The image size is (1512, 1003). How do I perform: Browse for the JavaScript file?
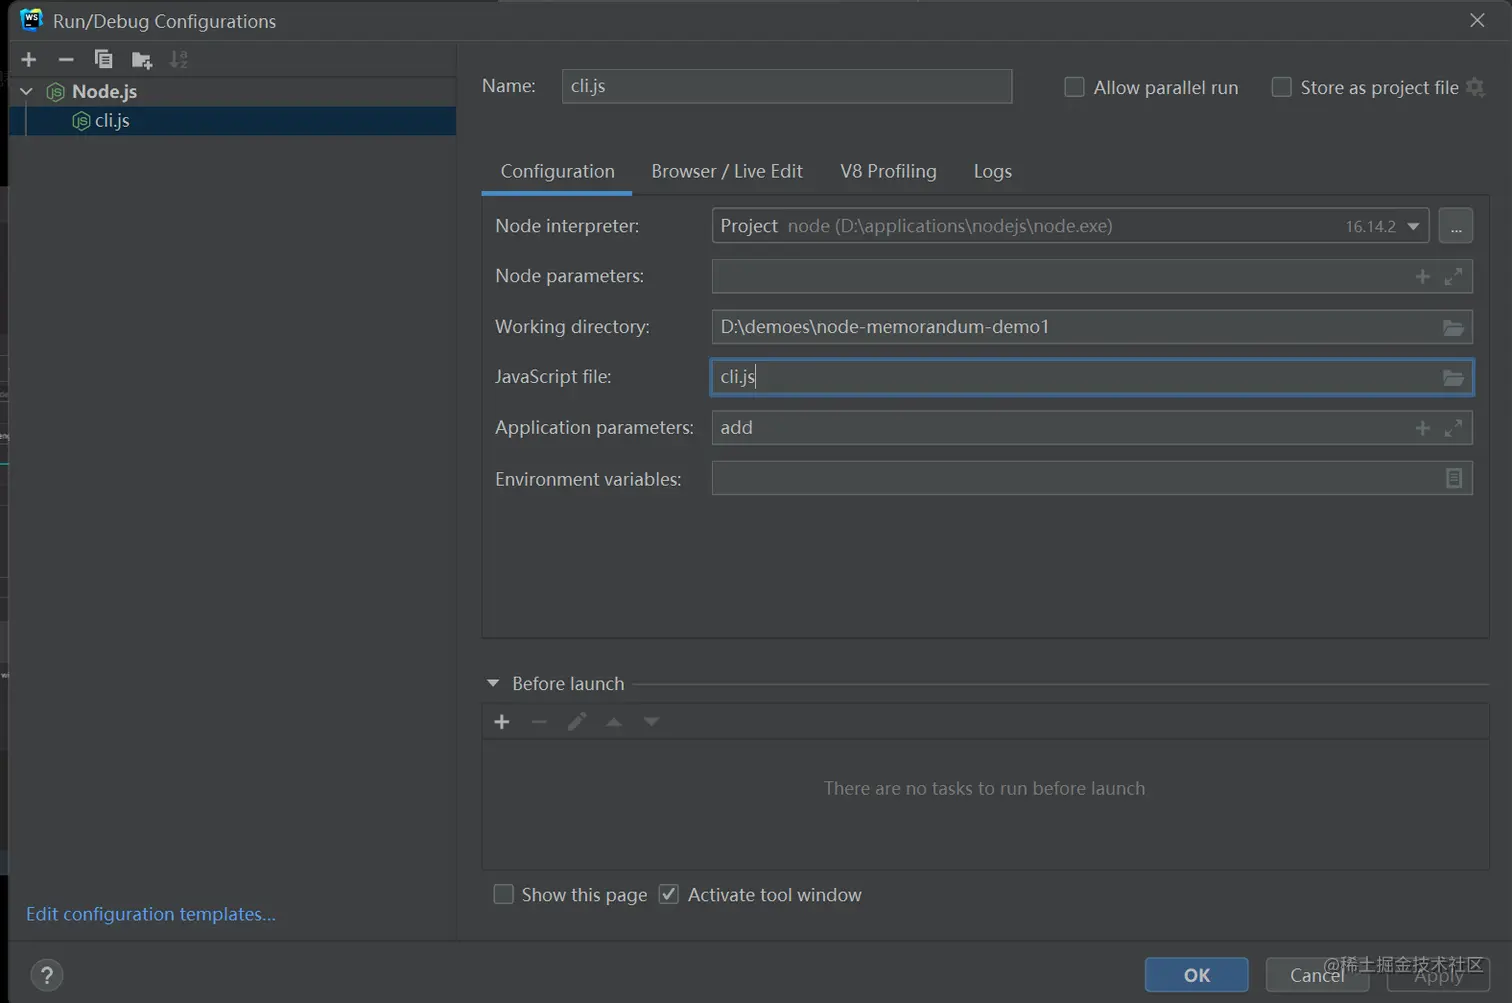point(1453,377)
